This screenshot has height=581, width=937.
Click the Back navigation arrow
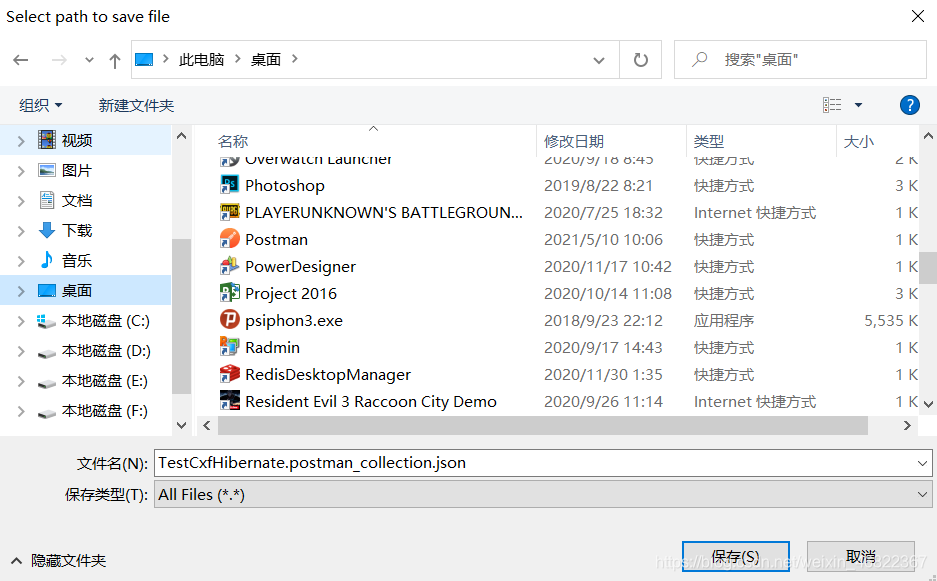coord(21,60)
